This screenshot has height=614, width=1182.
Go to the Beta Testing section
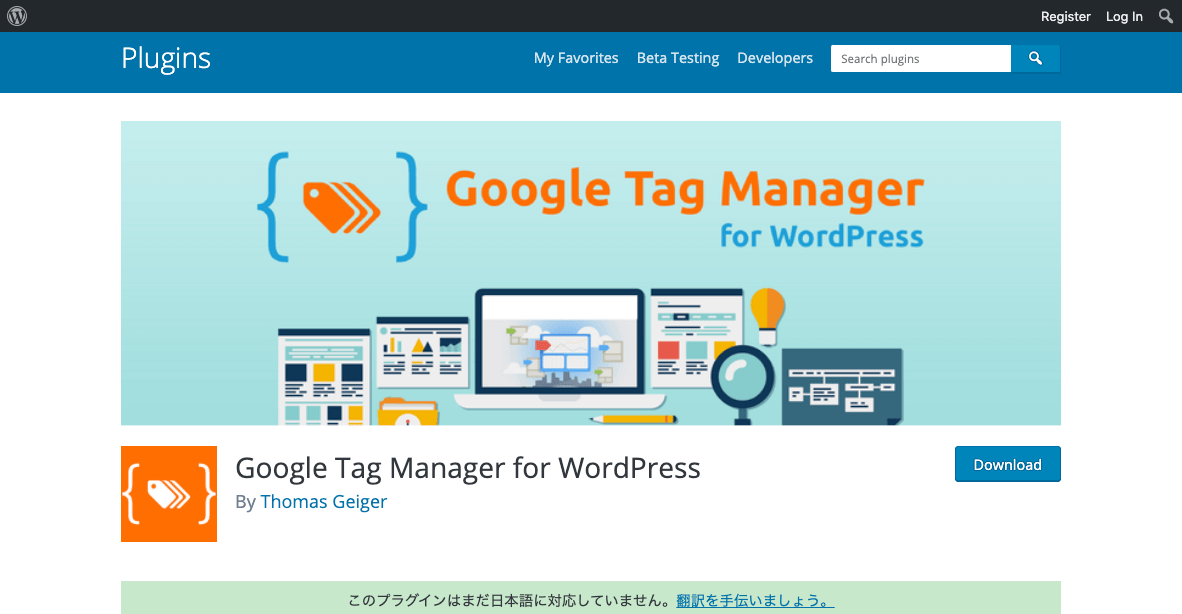pos(677,58)
